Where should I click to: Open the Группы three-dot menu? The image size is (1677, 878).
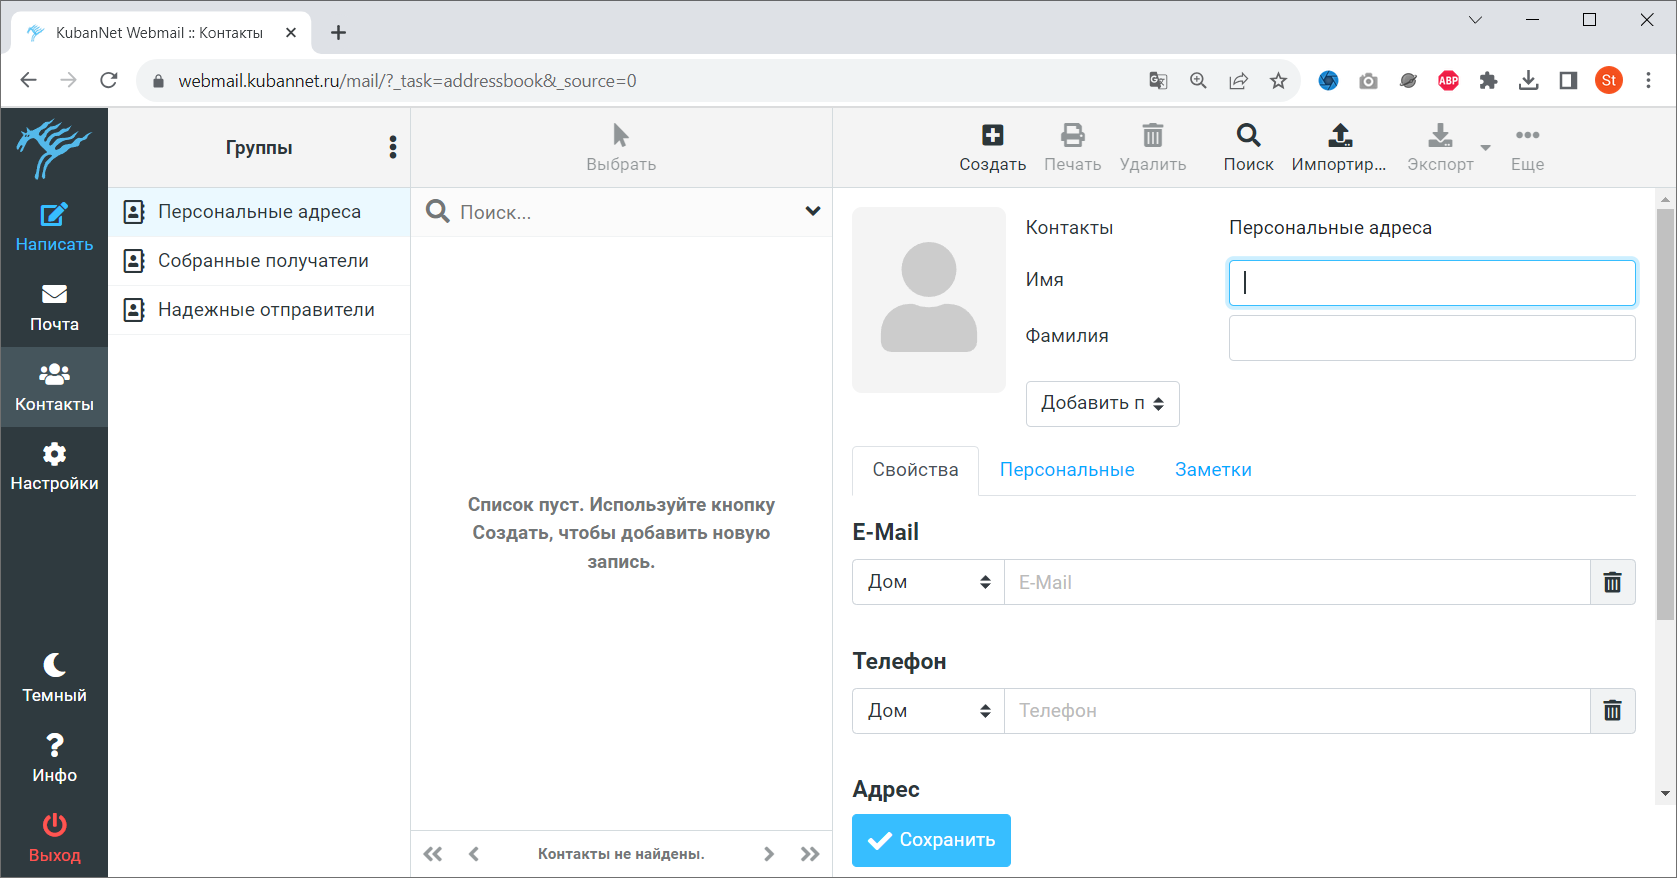pos(393,148)
